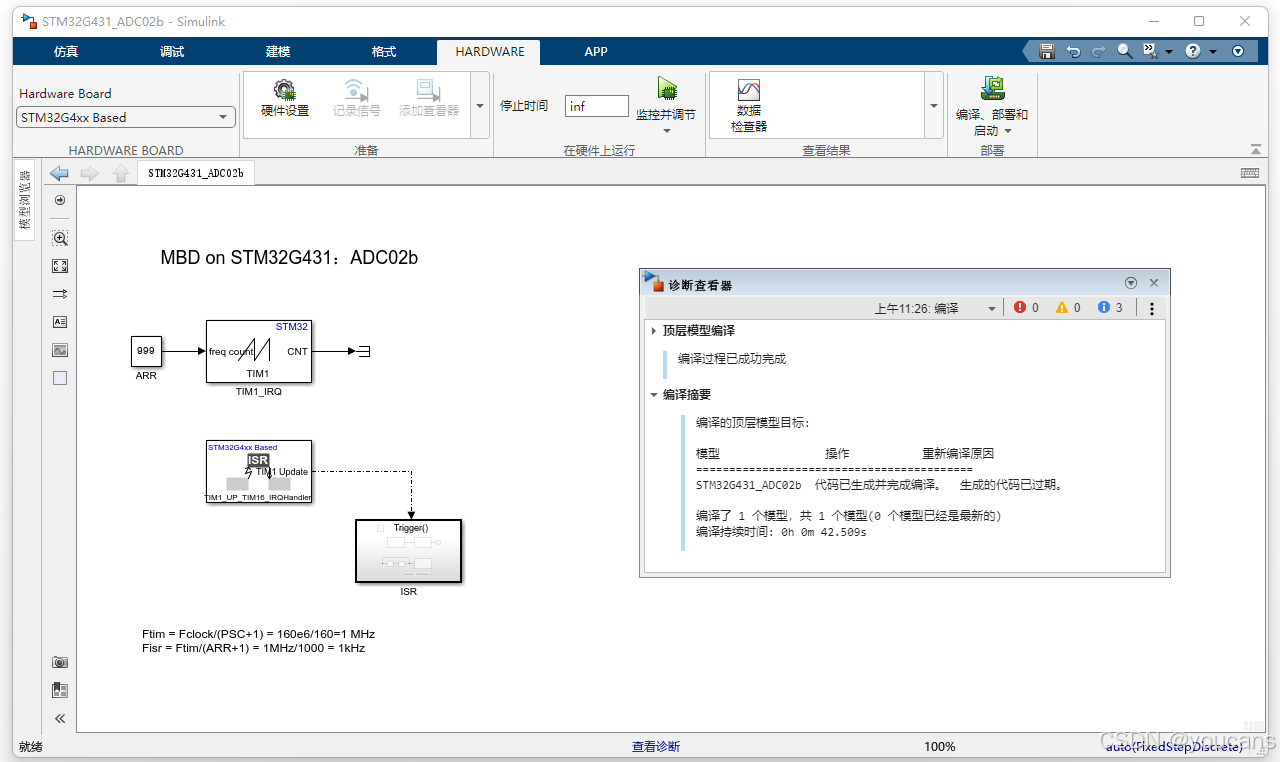Click the redo arrow in quick access toolbar

coord(1099,51)
